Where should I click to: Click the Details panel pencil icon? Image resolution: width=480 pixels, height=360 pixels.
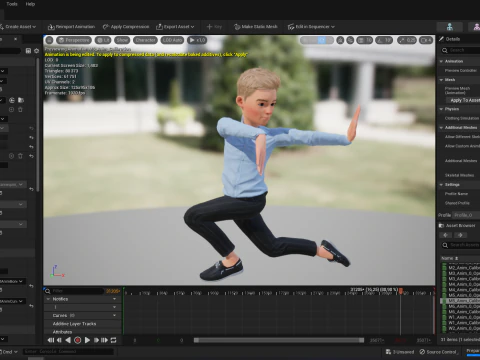[x=441, y=39]
